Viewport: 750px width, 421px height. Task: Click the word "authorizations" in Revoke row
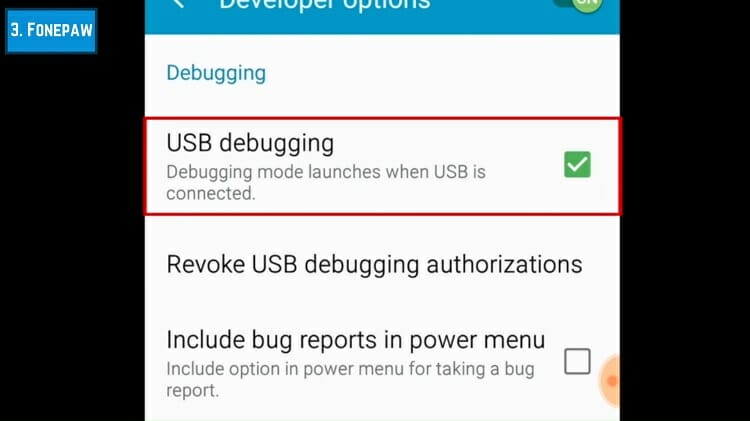click(504, 264)
